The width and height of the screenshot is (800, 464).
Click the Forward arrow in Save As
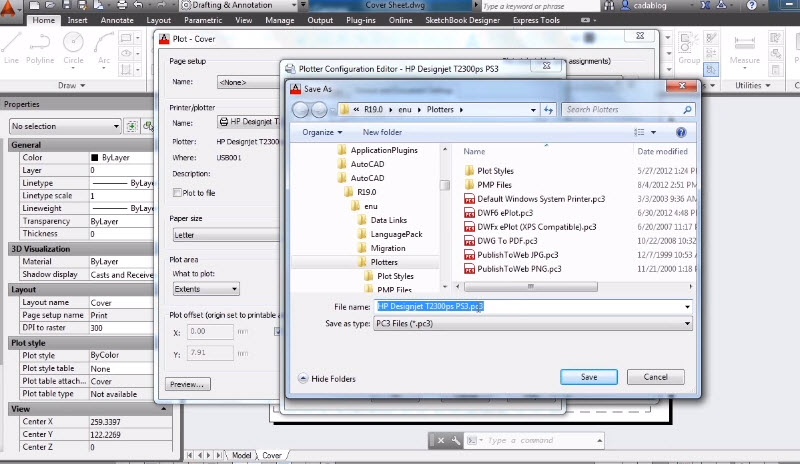pos(319,110)
